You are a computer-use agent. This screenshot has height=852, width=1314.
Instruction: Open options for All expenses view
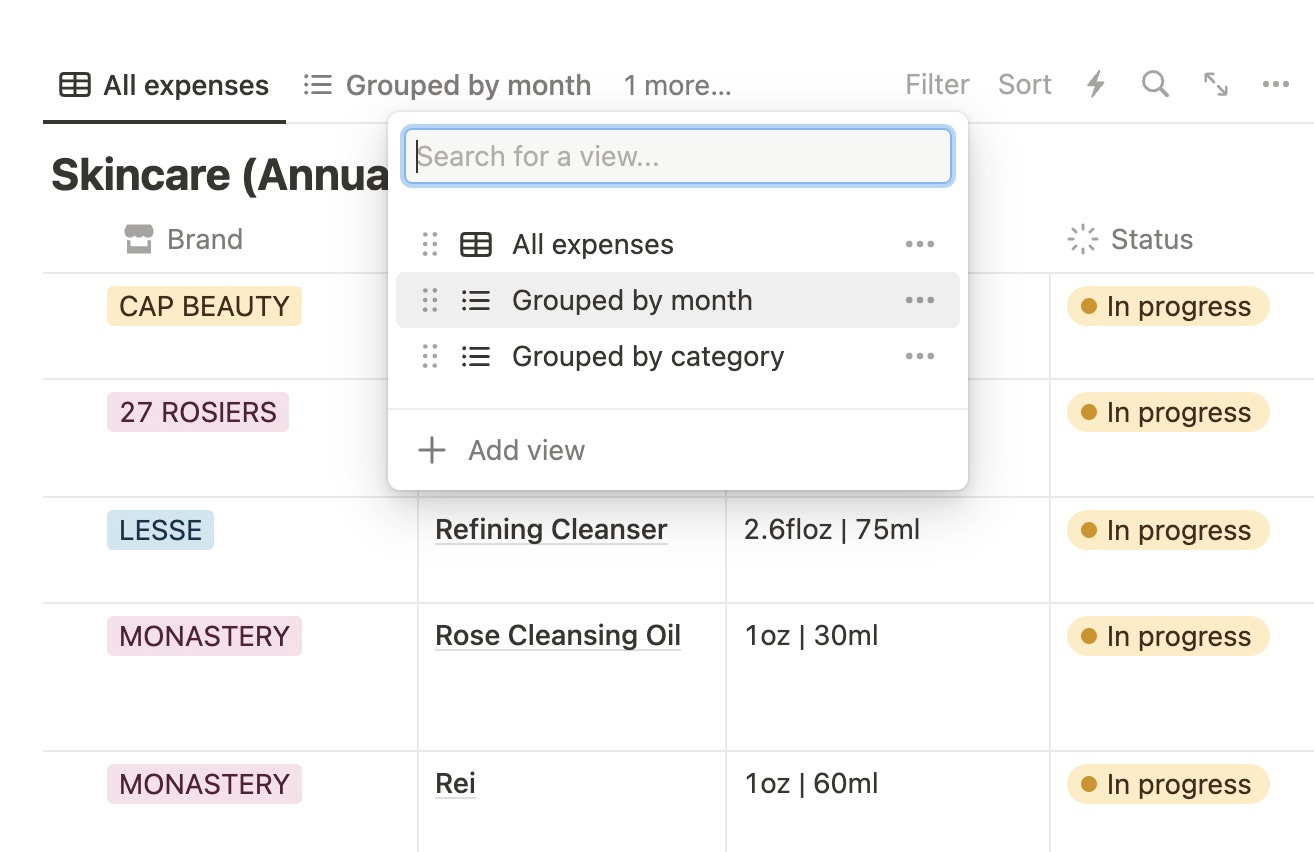[919, 244]
